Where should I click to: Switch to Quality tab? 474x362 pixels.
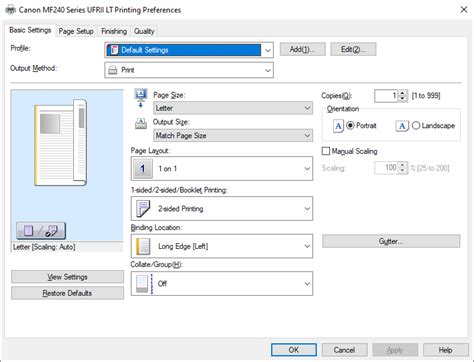[x=144, y=31]
